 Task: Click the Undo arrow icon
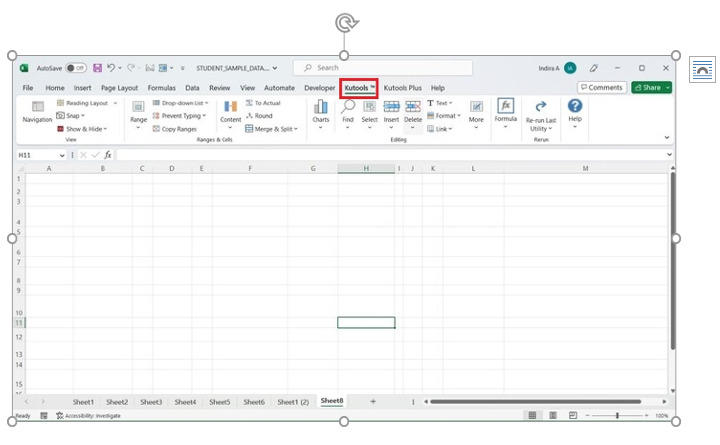coord(111,68)
